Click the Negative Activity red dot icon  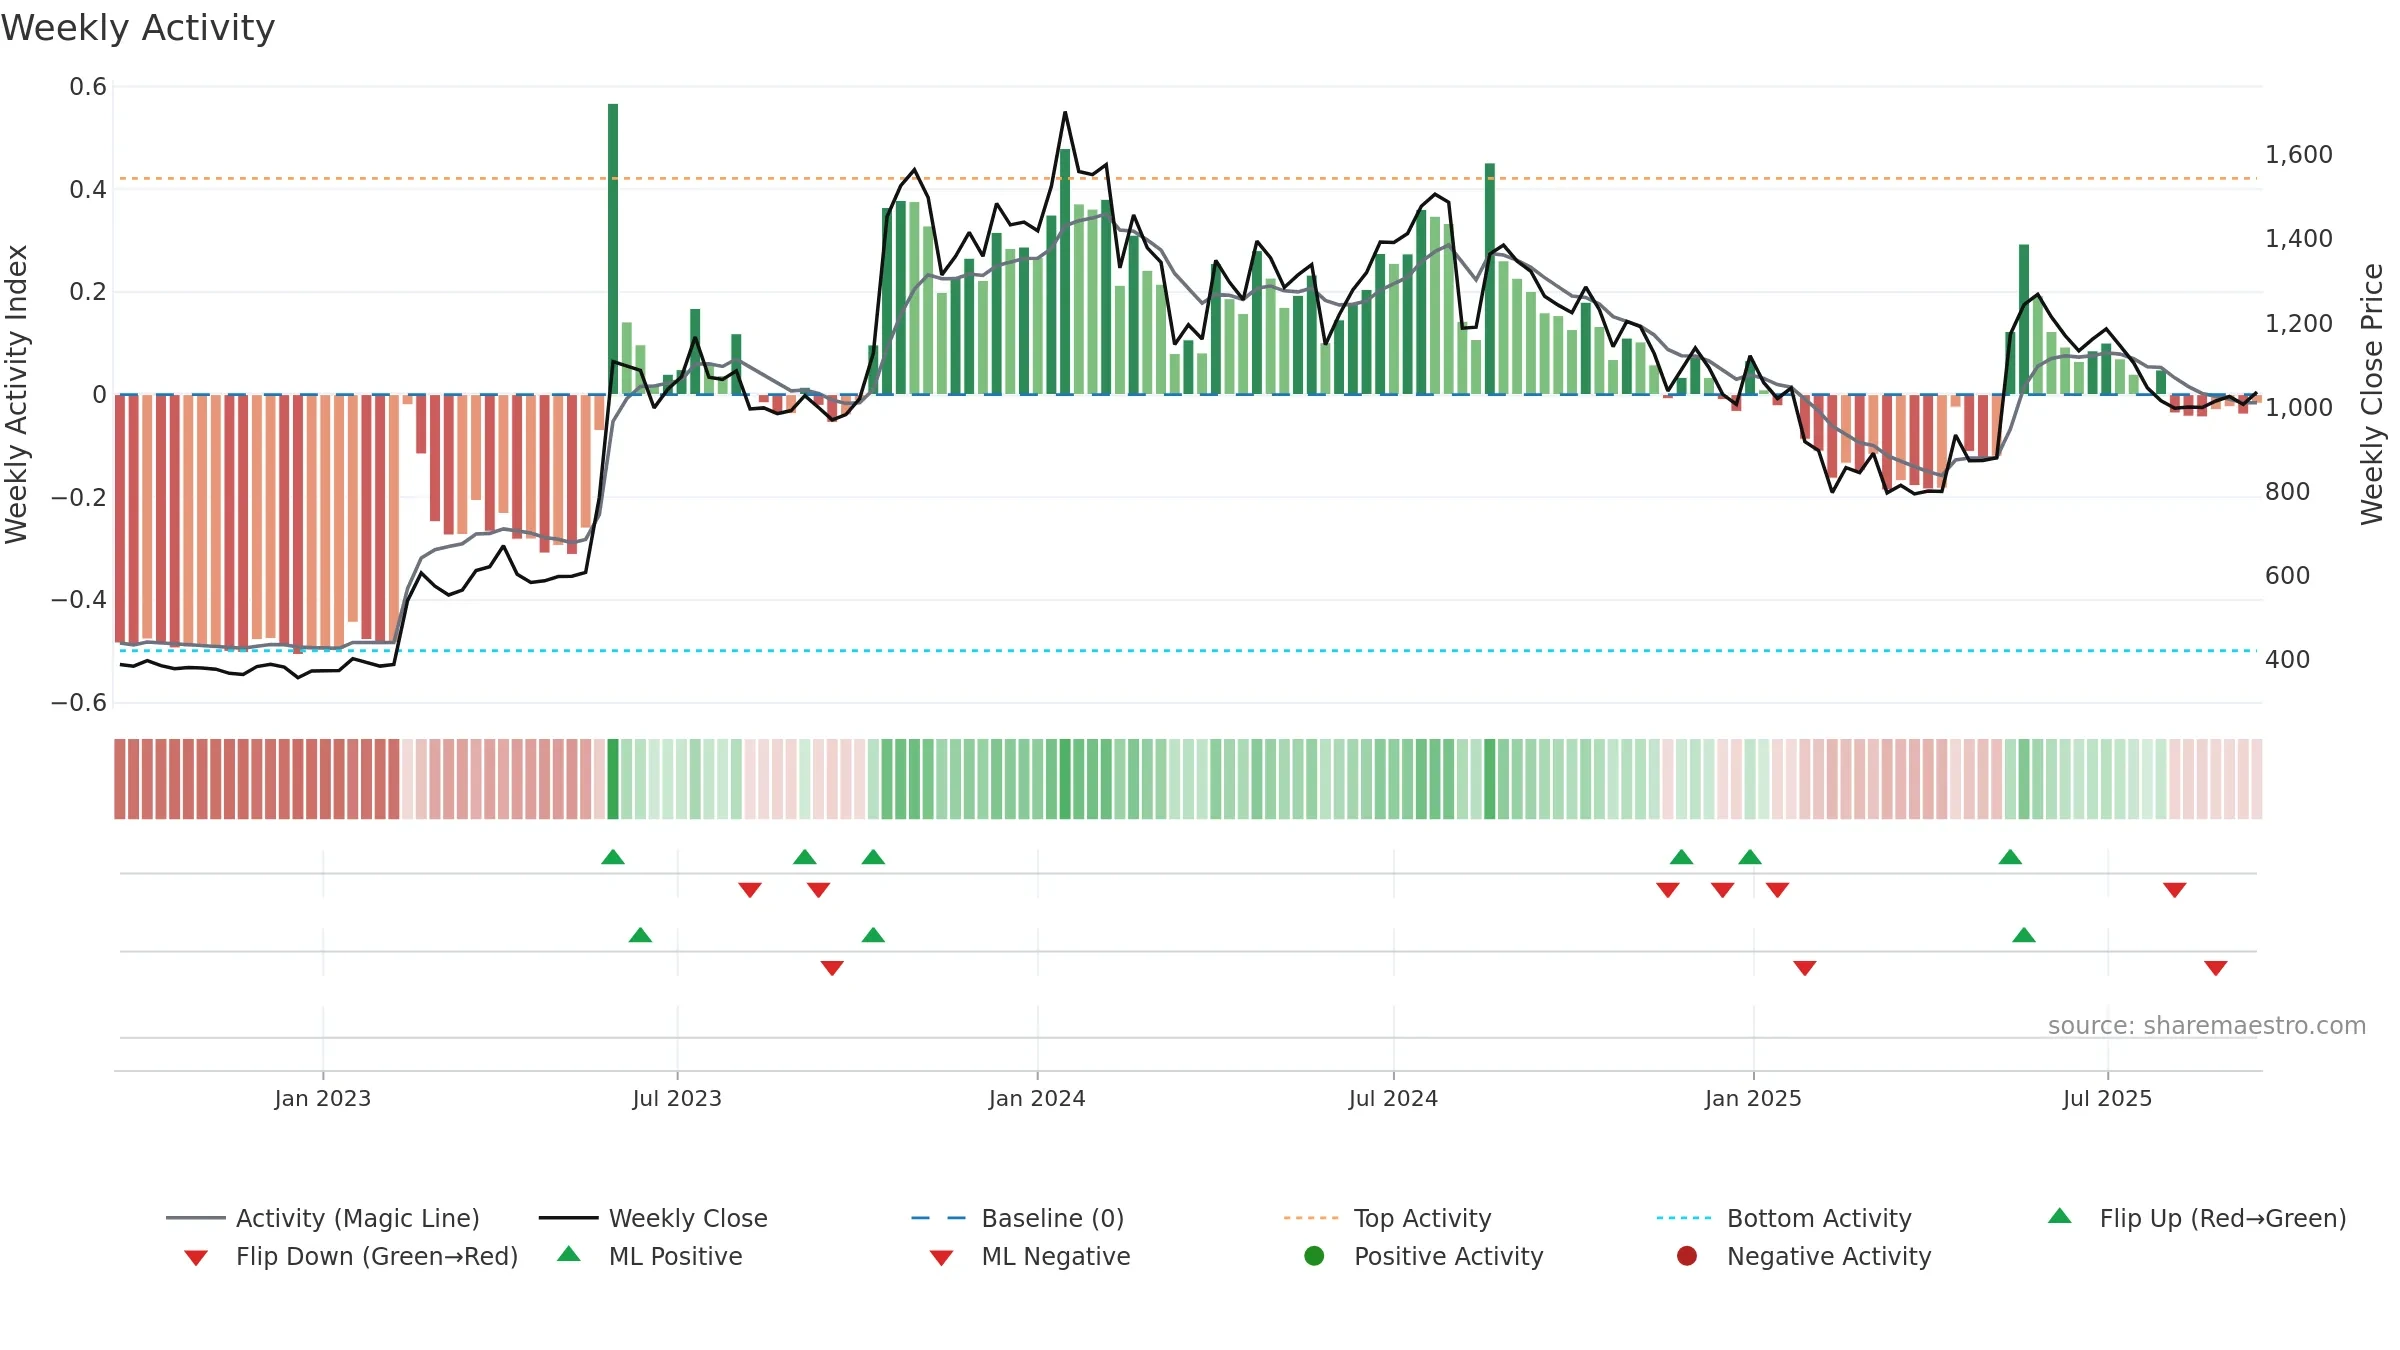click(x=1687, y=1256)
